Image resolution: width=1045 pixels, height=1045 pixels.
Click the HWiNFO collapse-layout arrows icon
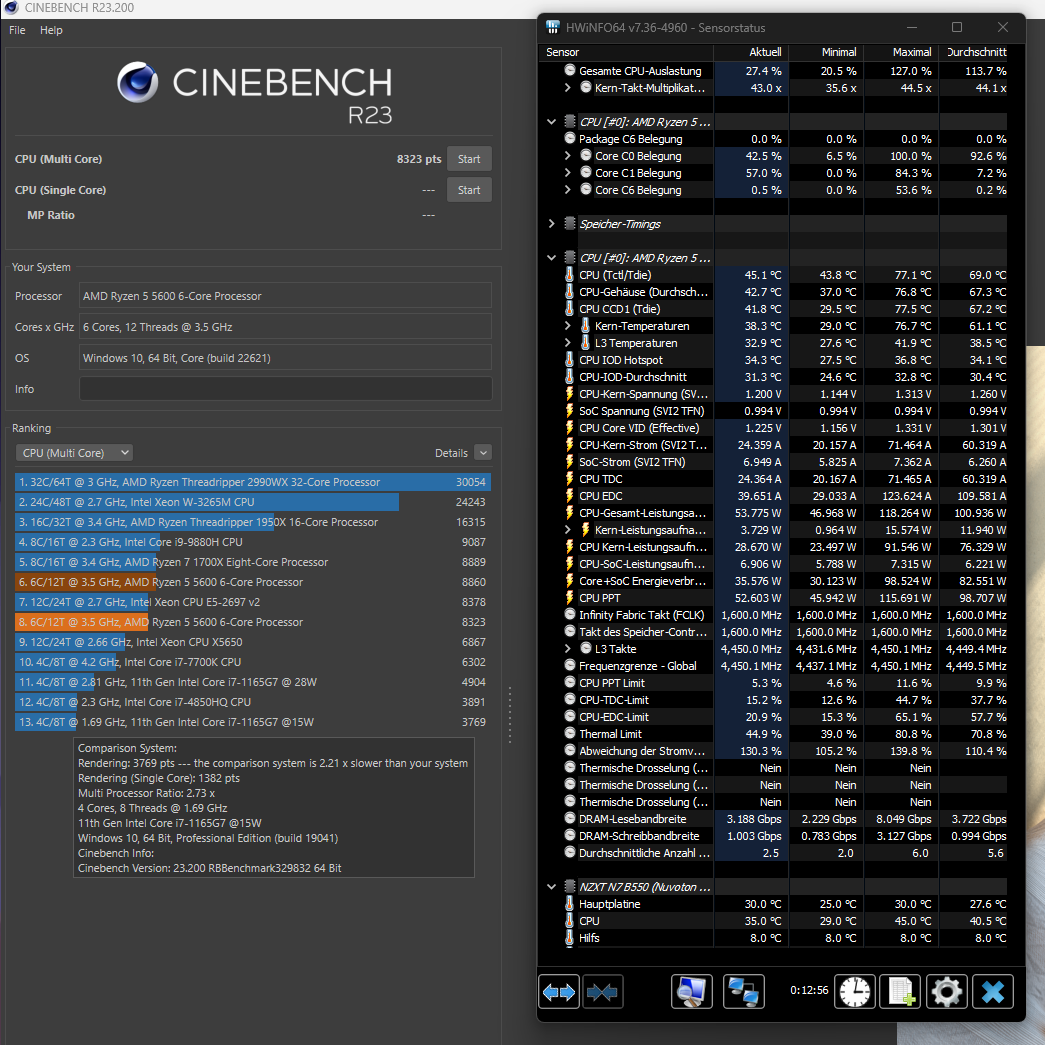(602, 992)
